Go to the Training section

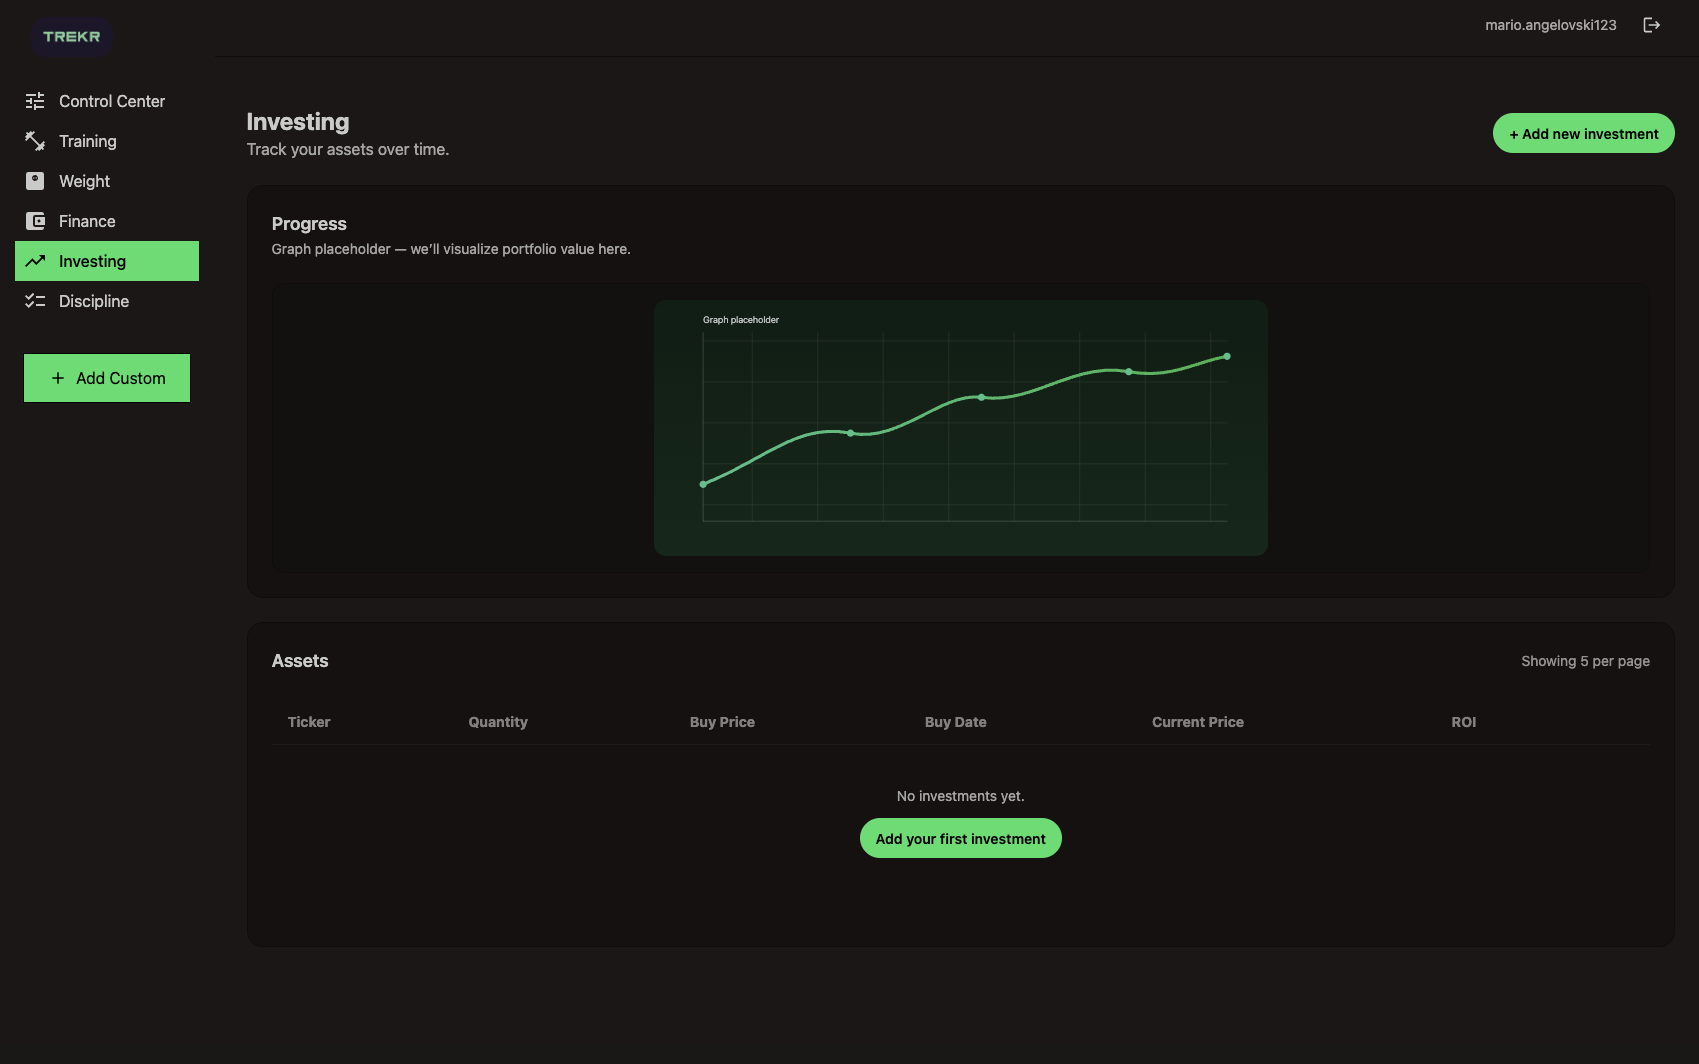88,141
